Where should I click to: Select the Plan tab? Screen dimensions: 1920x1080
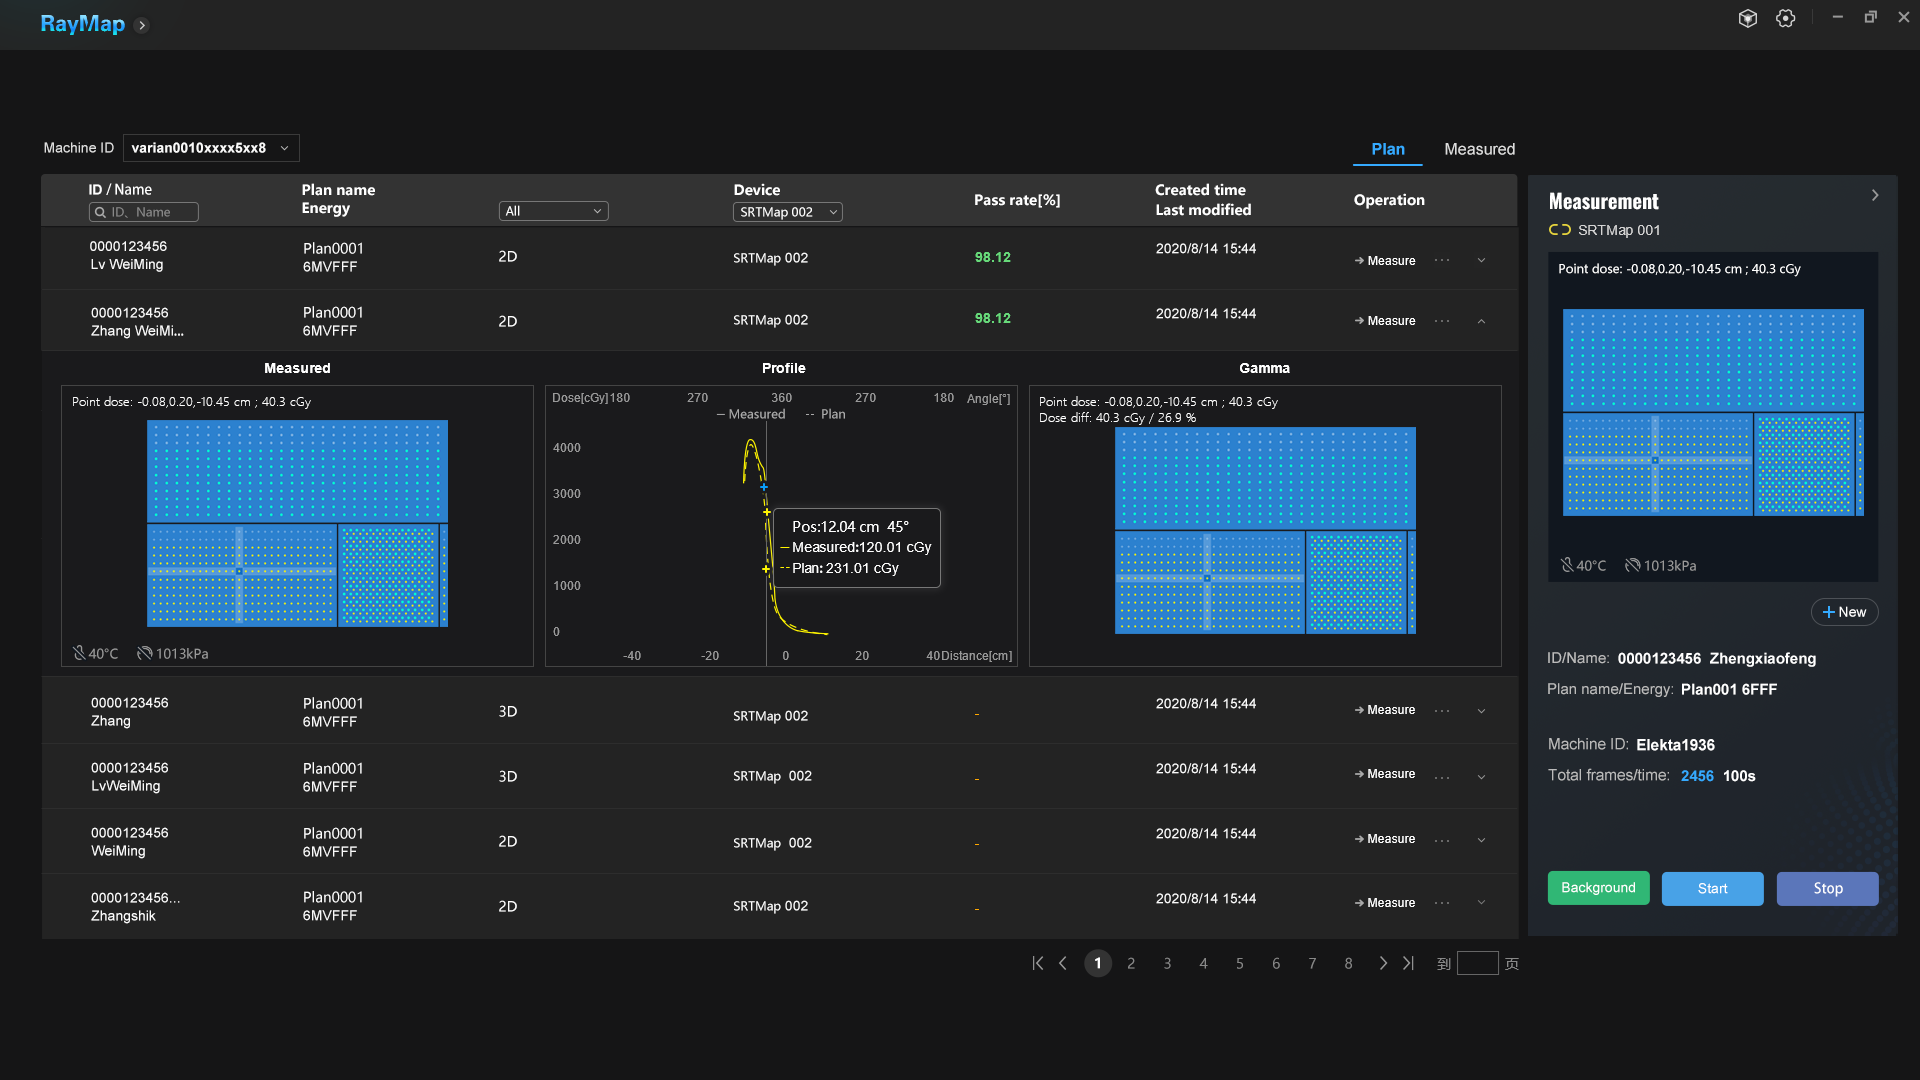click(1387, 149)
